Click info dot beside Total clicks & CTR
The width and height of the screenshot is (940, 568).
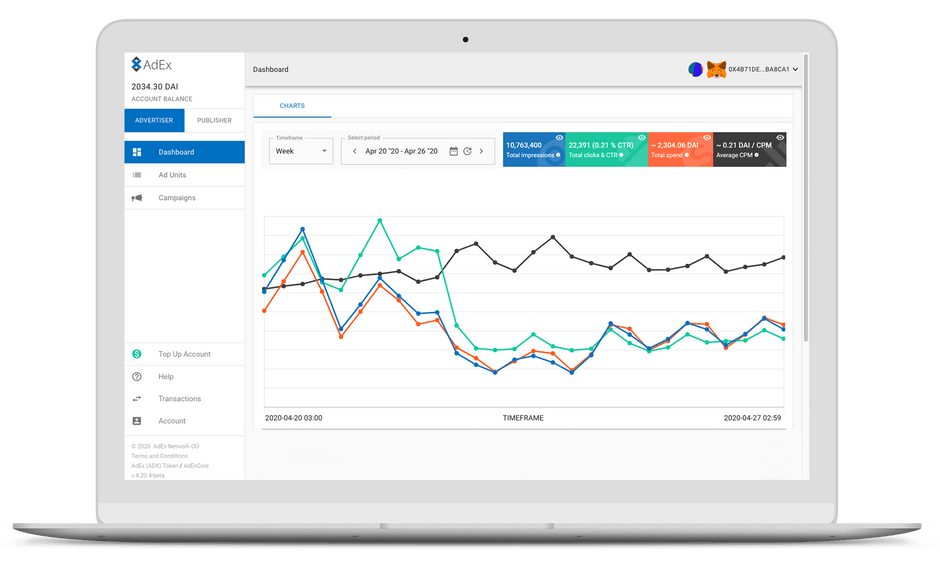[x=621, y=155]
